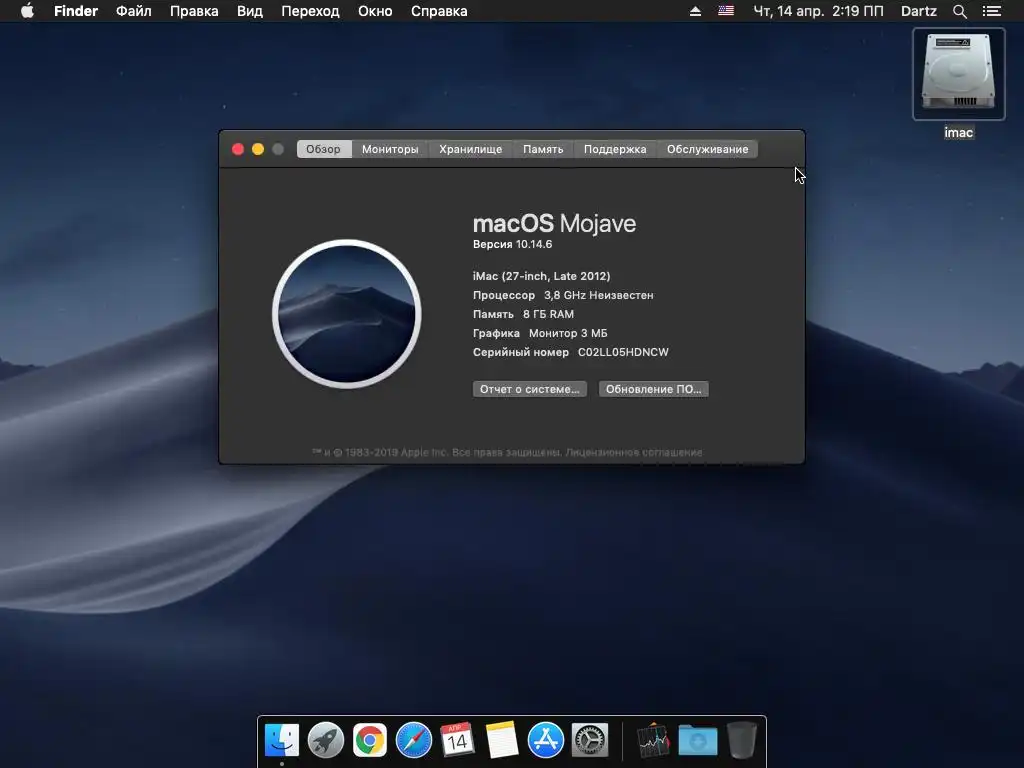Image resolution: width=1024 pixels, height=768 pixels.
Task: Click the macOS Mojave title text
Action: point(554,223)
